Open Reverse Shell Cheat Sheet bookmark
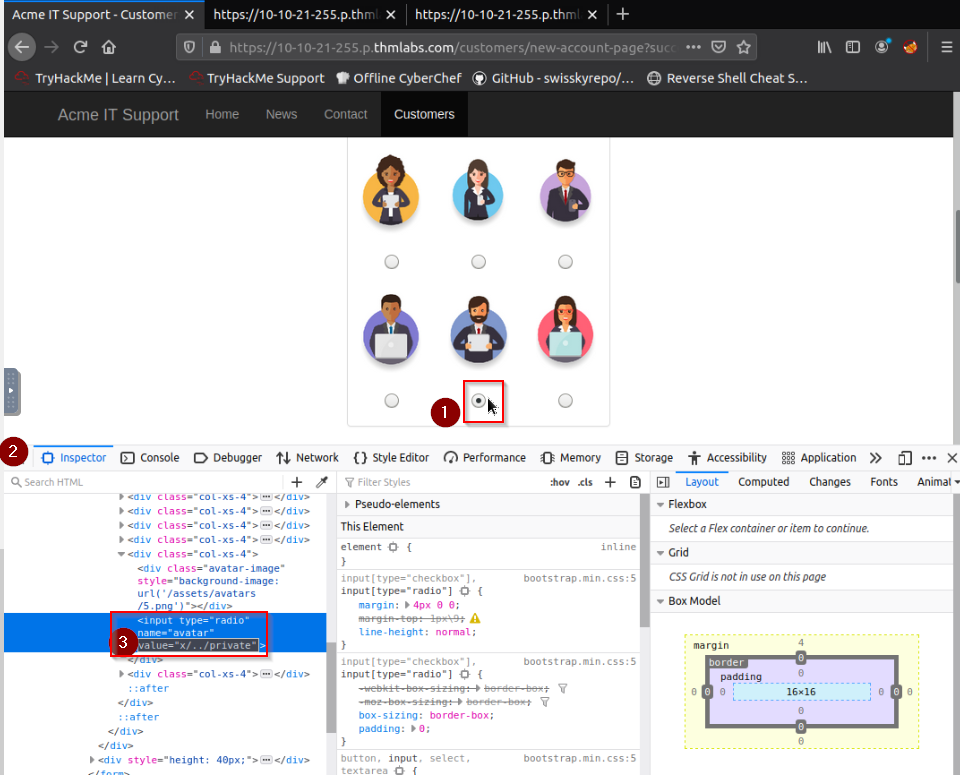960x775 pixels. (728, 78)
